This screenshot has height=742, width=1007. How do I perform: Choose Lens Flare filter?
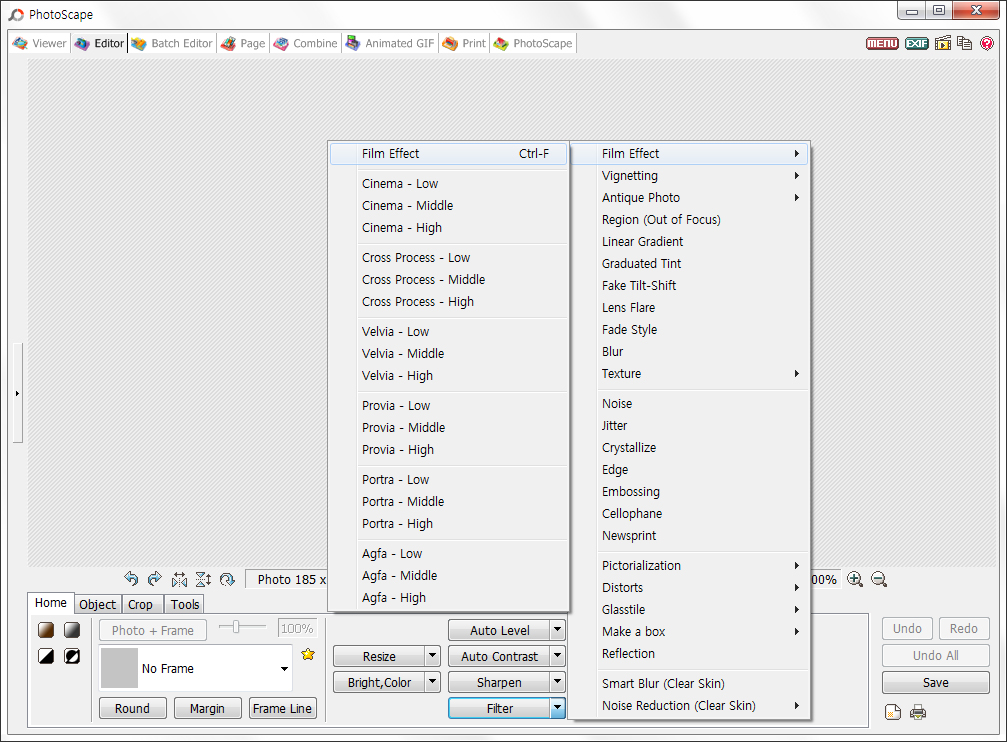689,307
